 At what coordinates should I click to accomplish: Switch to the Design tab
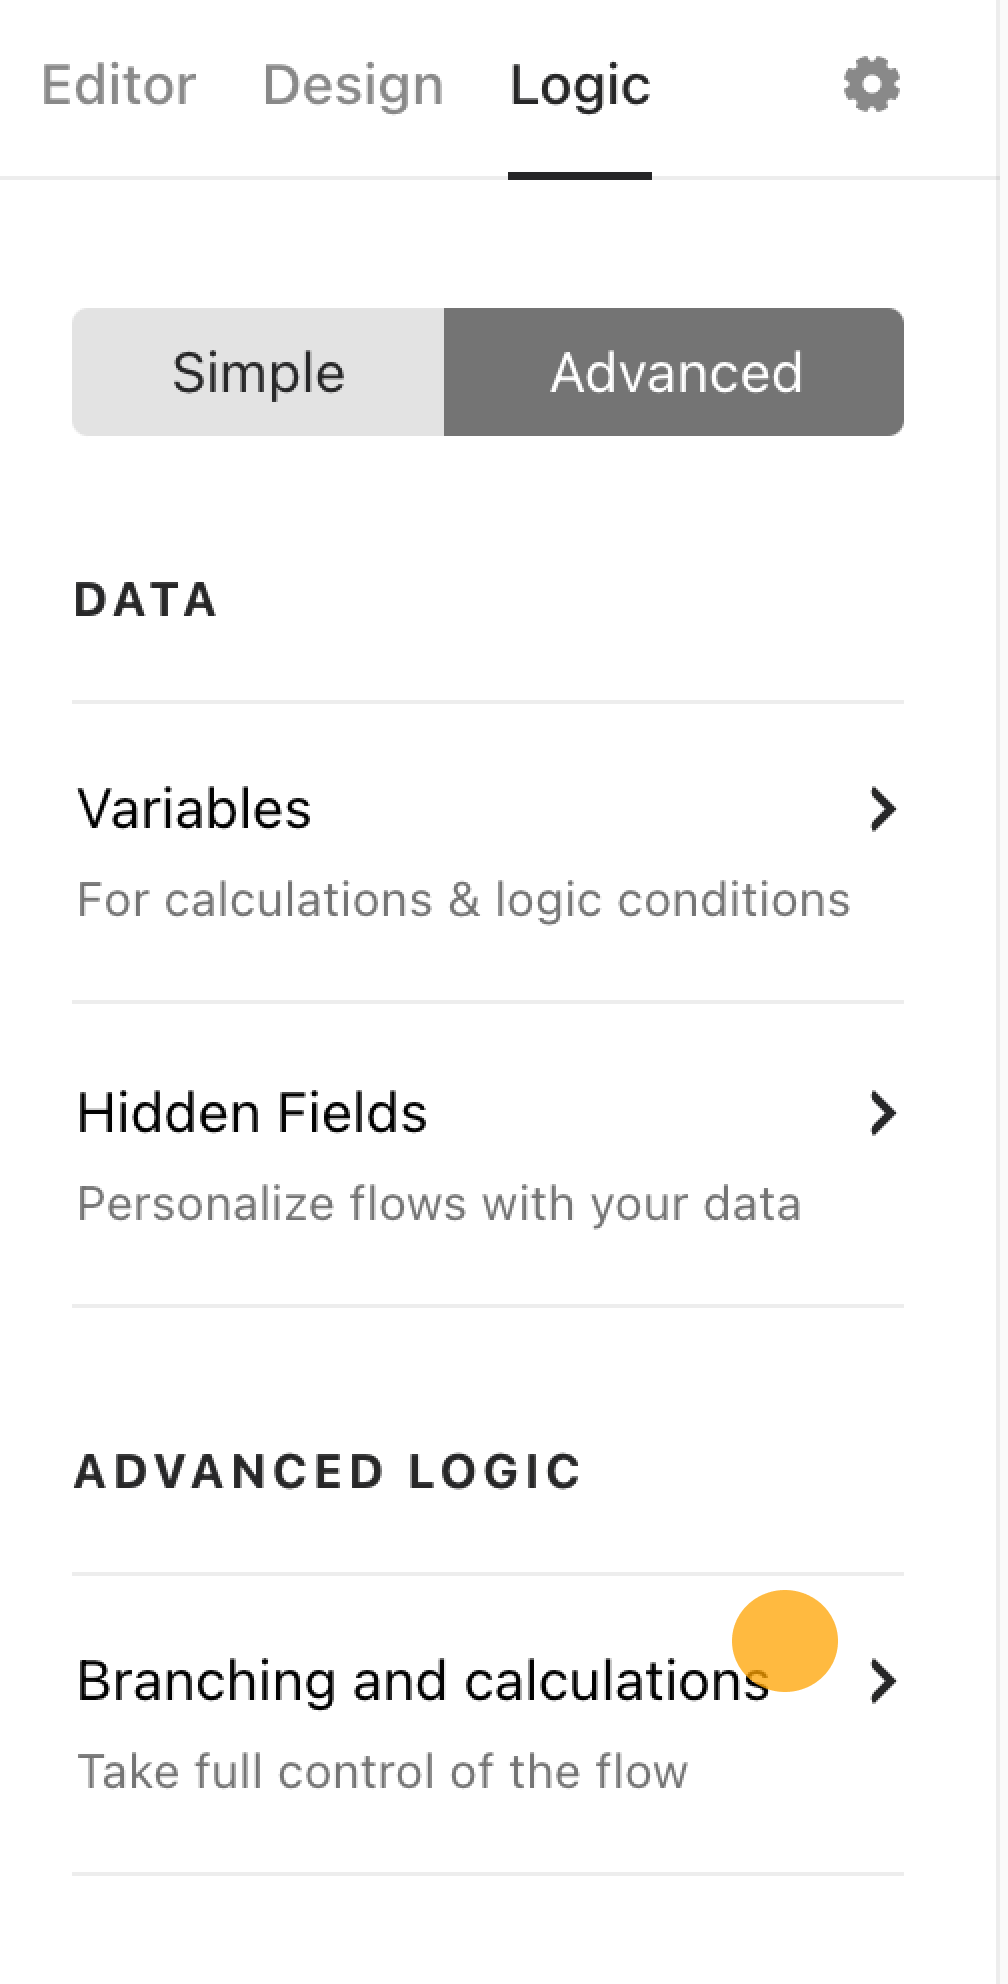click(353, 85)
